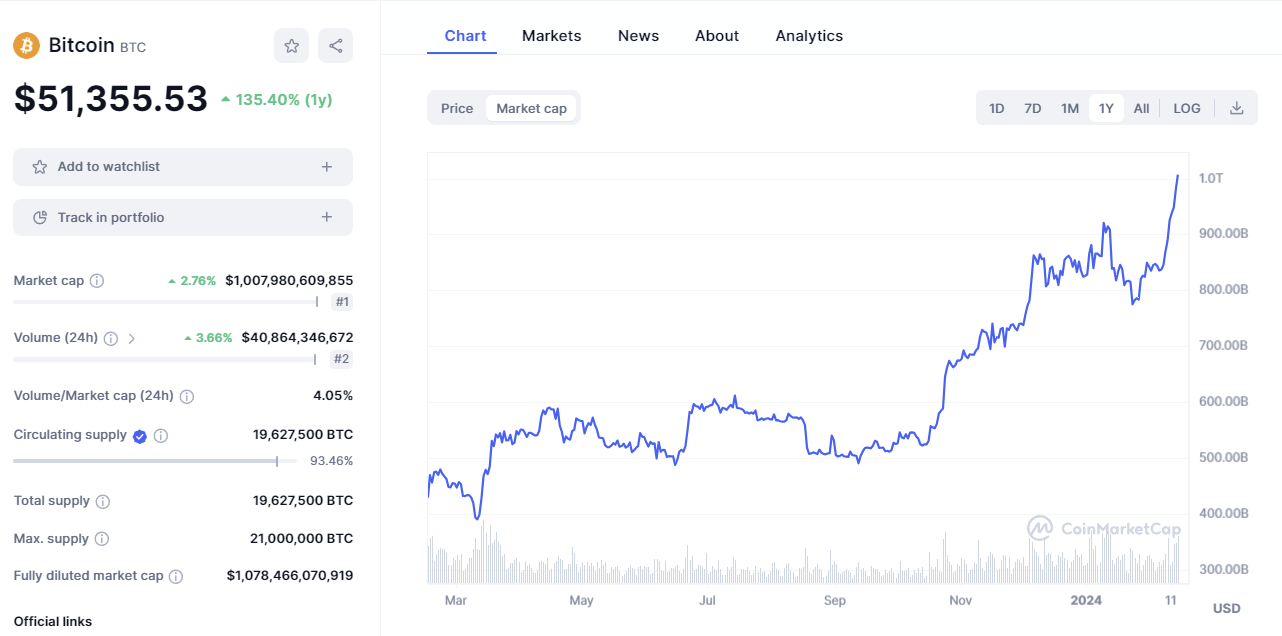Click the Official links heading
This screenshot has height=636, width=1282.
[53, 622]
